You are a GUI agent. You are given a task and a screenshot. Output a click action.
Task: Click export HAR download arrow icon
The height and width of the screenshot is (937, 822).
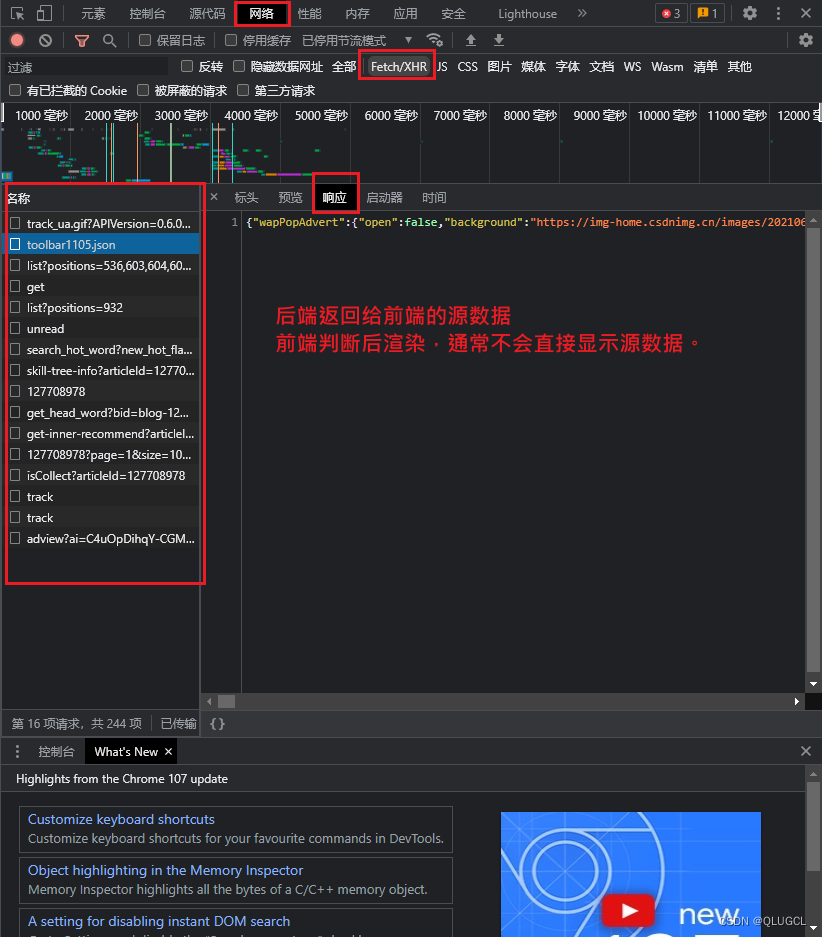[x=499, y=40]
